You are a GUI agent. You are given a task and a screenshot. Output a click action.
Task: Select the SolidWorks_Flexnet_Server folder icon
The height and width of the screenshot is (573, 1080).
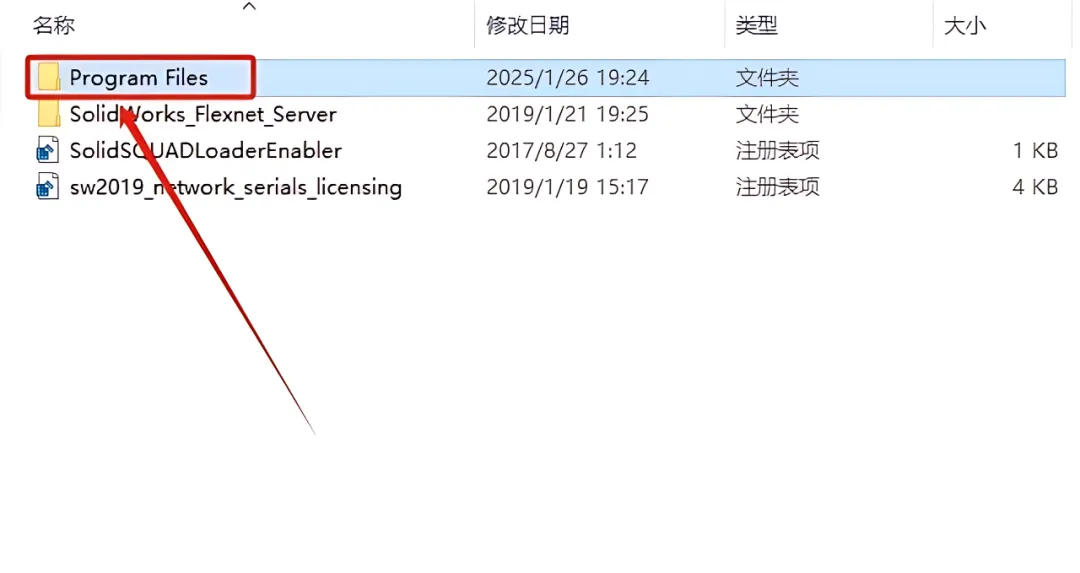pos(49,114)
